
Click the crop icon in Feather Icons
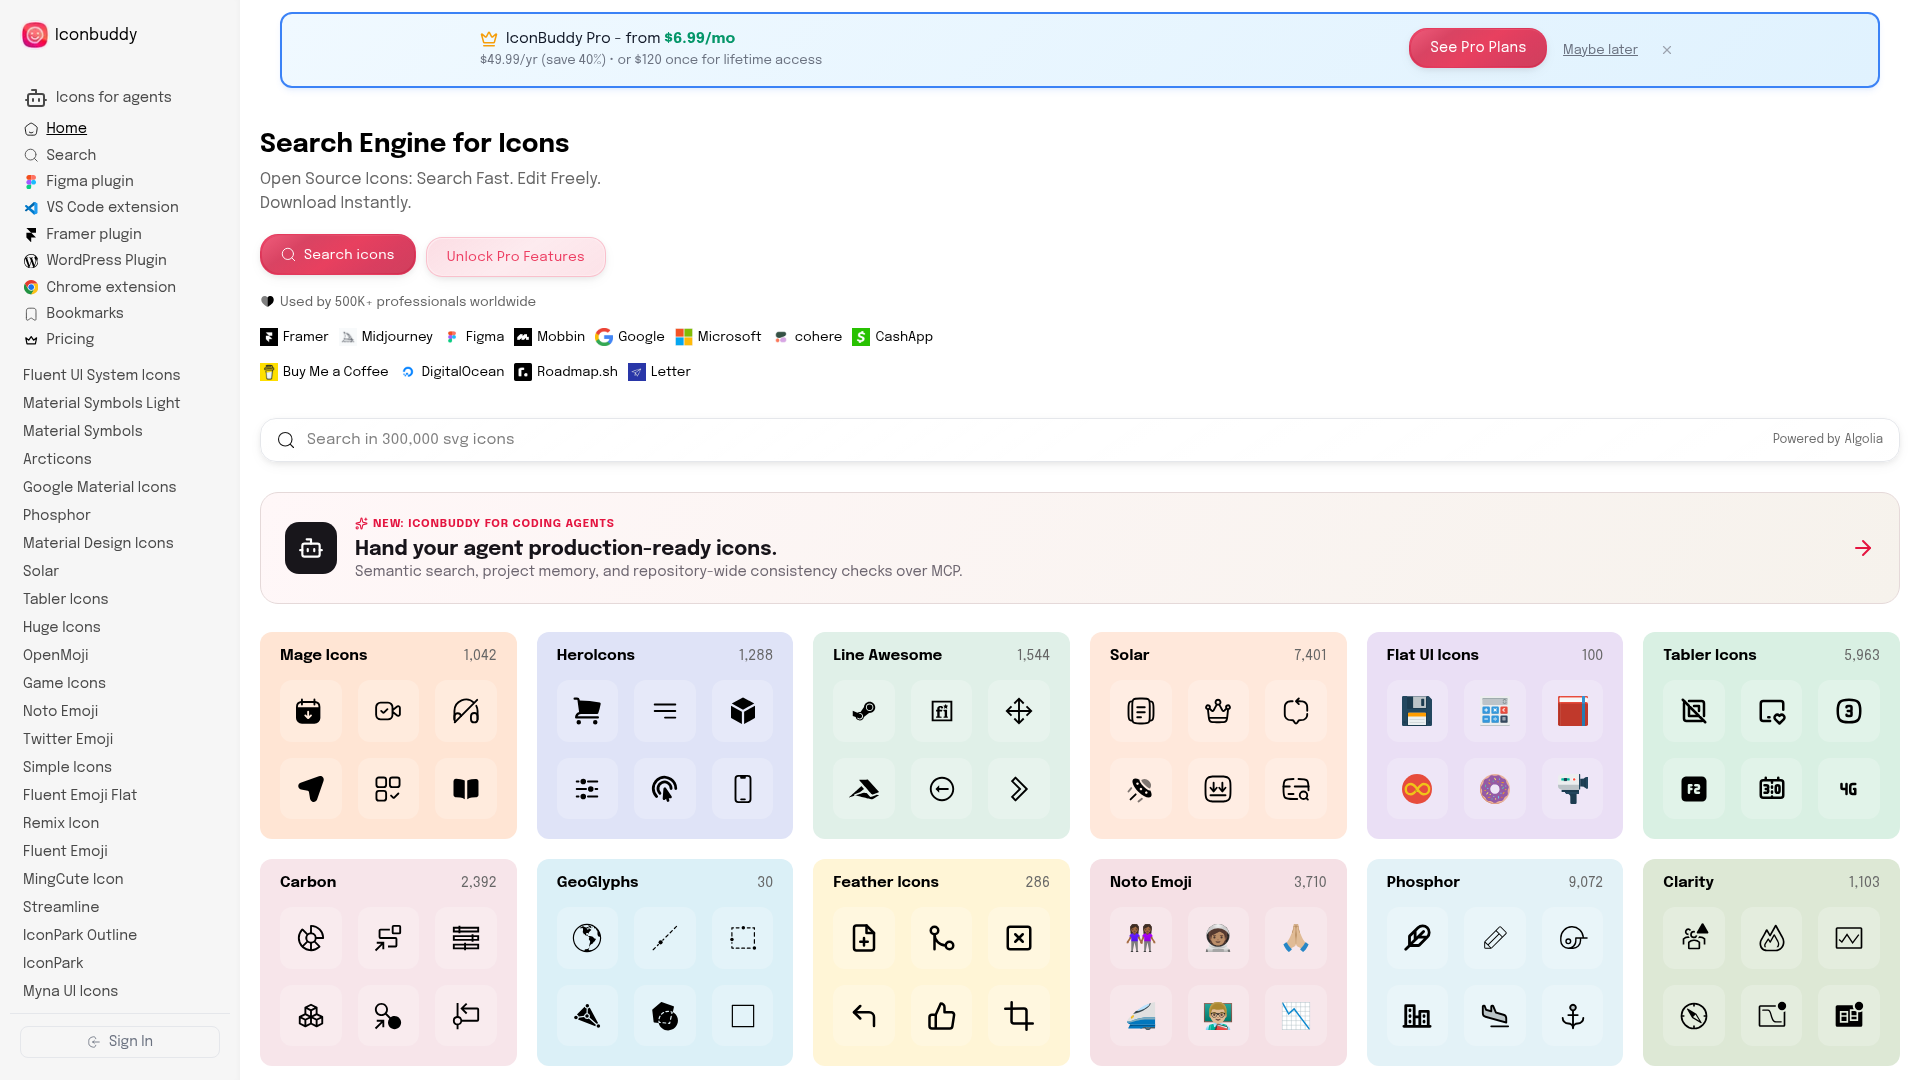(x=1019, y=1016)
